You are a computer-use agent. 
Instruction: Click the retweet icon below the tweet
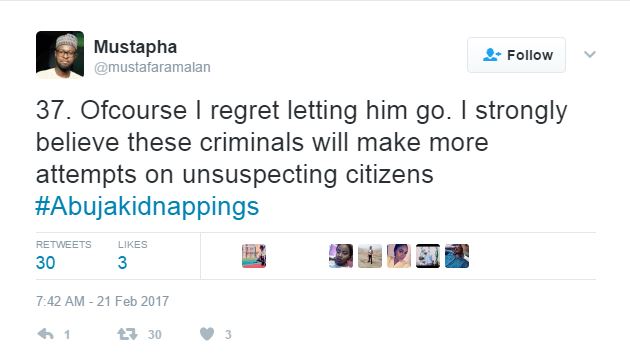point(127,334)
